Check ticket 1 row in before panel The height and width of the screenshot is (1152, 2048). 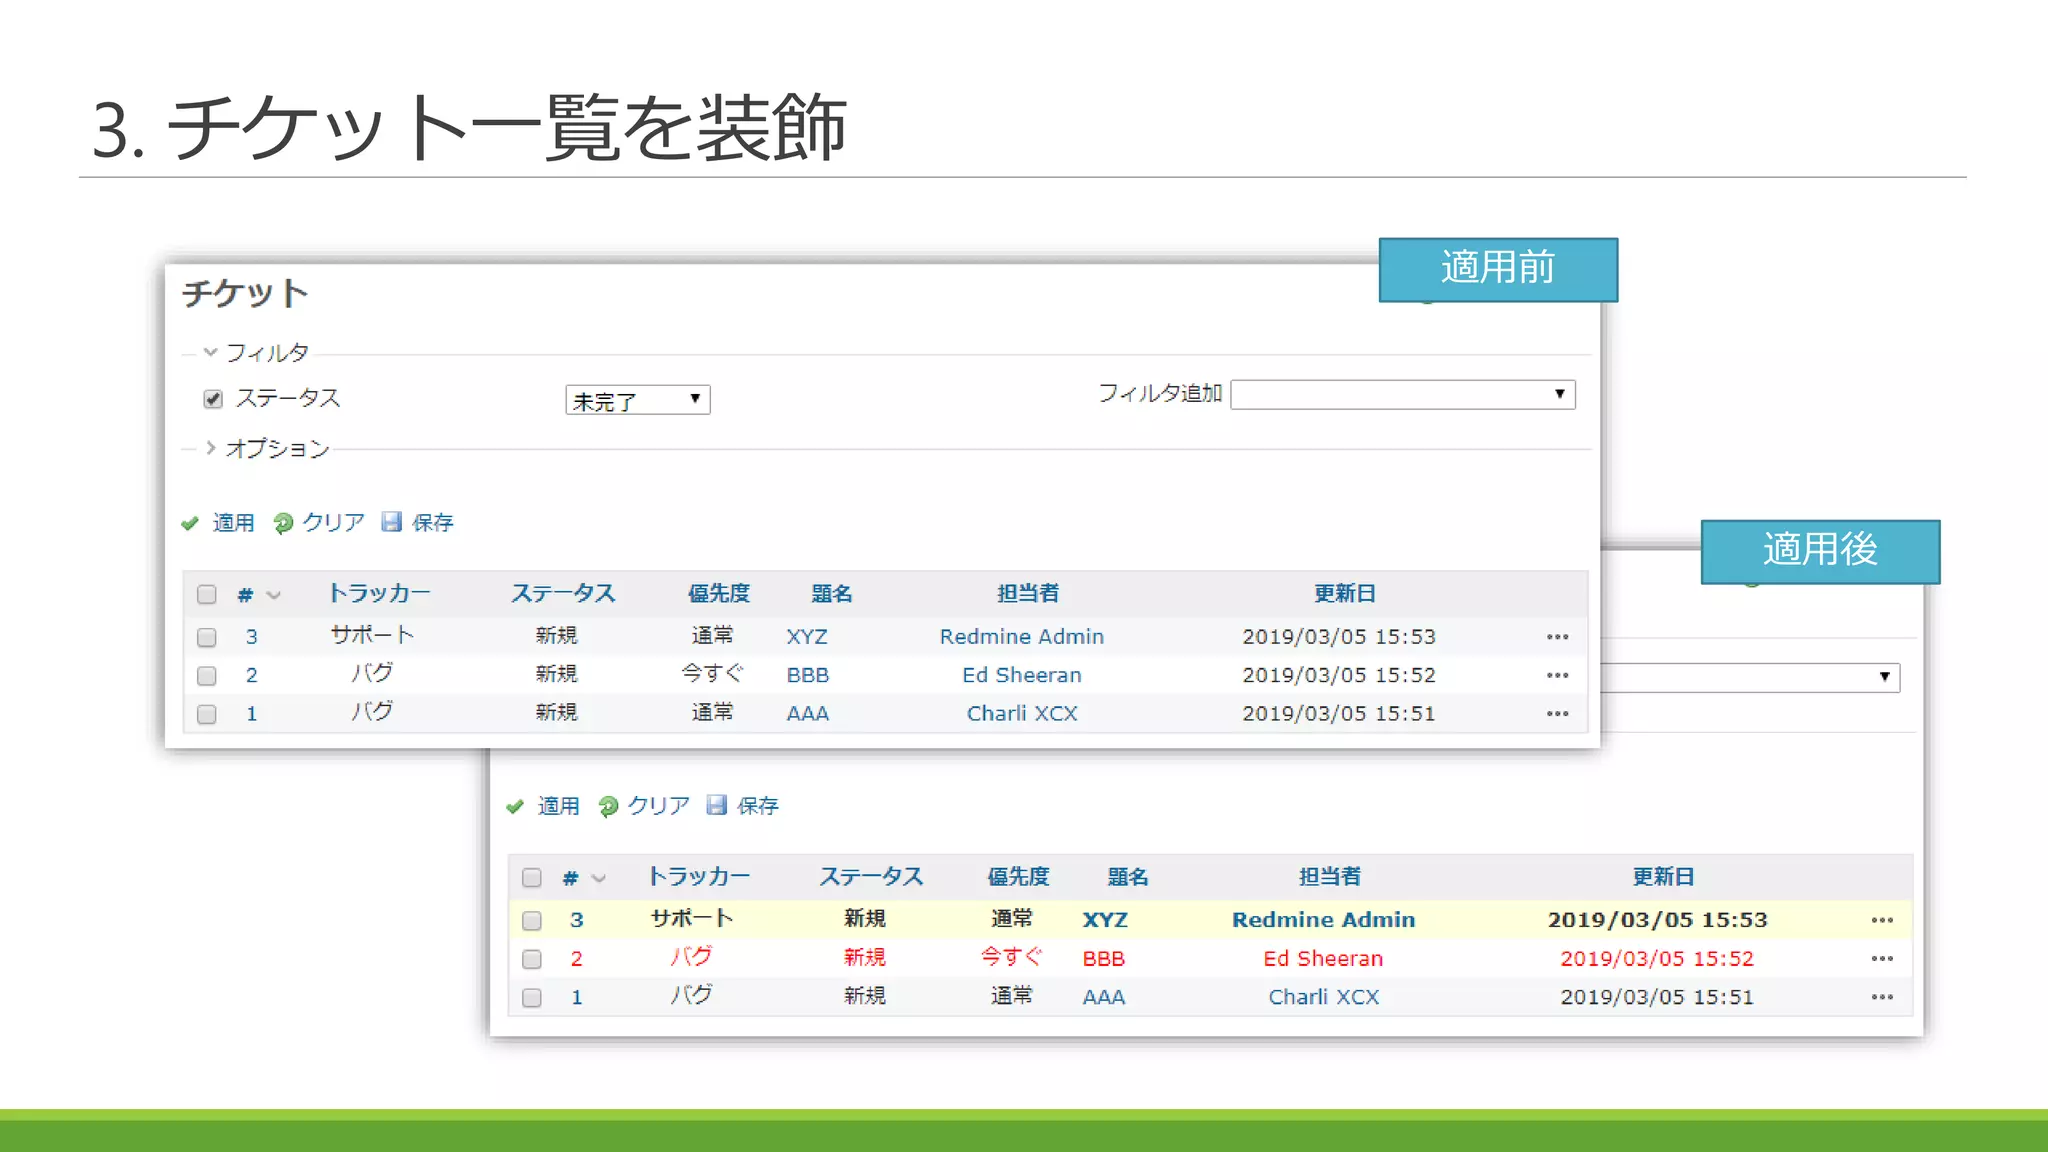click(x=207, y=714)
